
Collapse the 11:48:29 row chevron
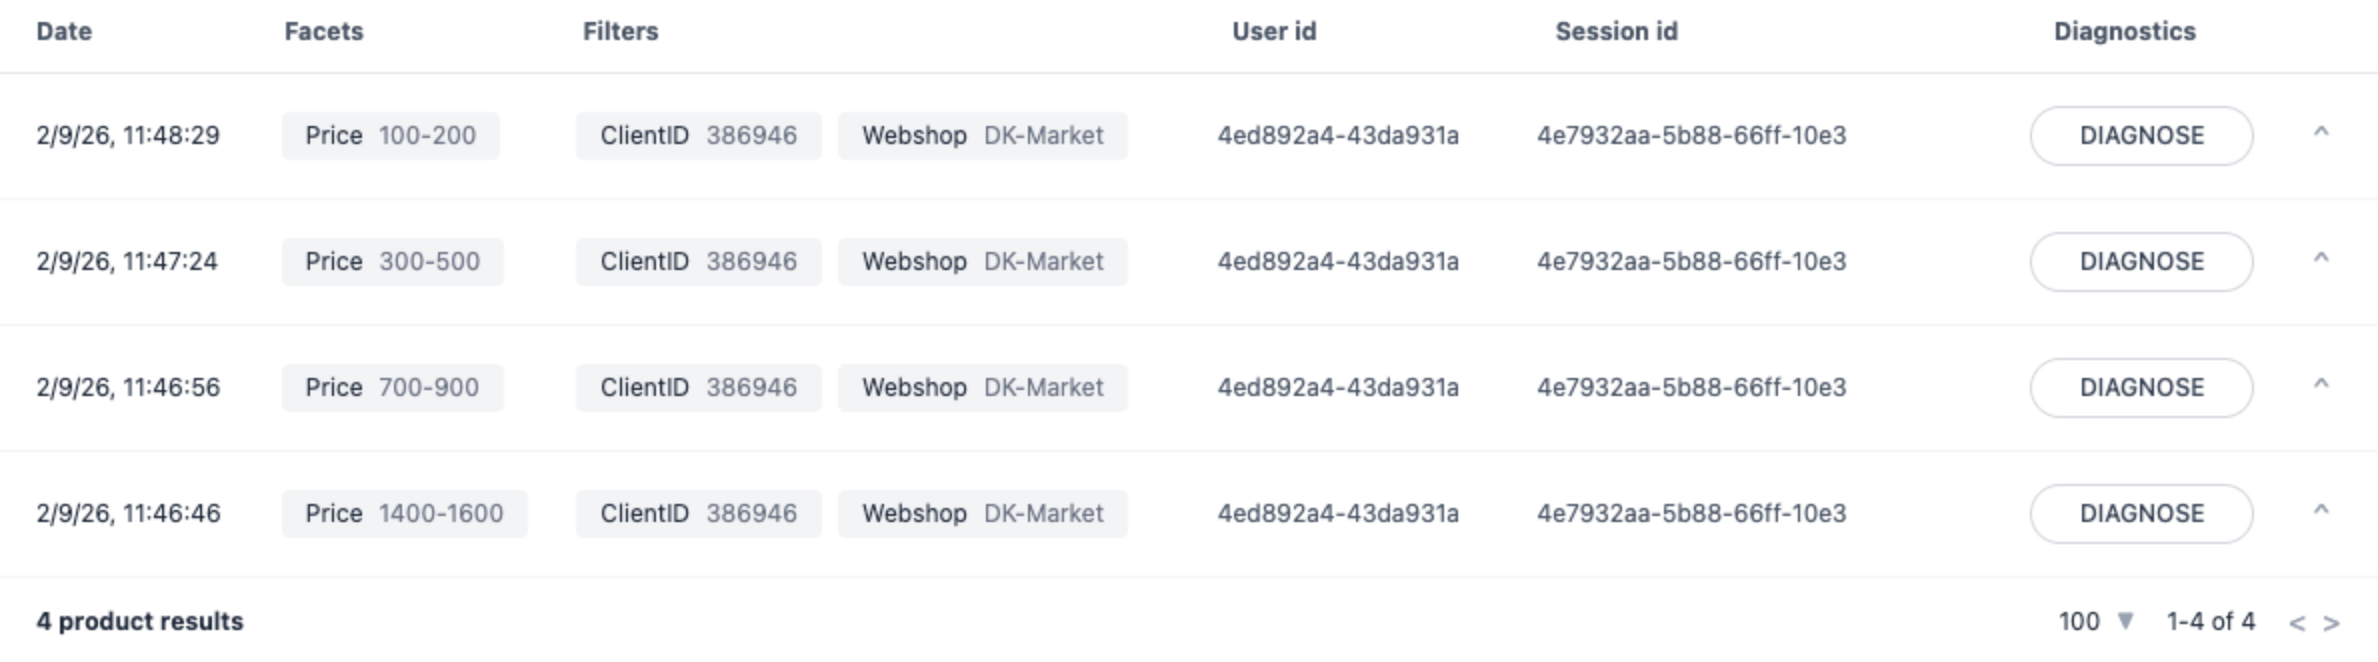pos(2321,133)
